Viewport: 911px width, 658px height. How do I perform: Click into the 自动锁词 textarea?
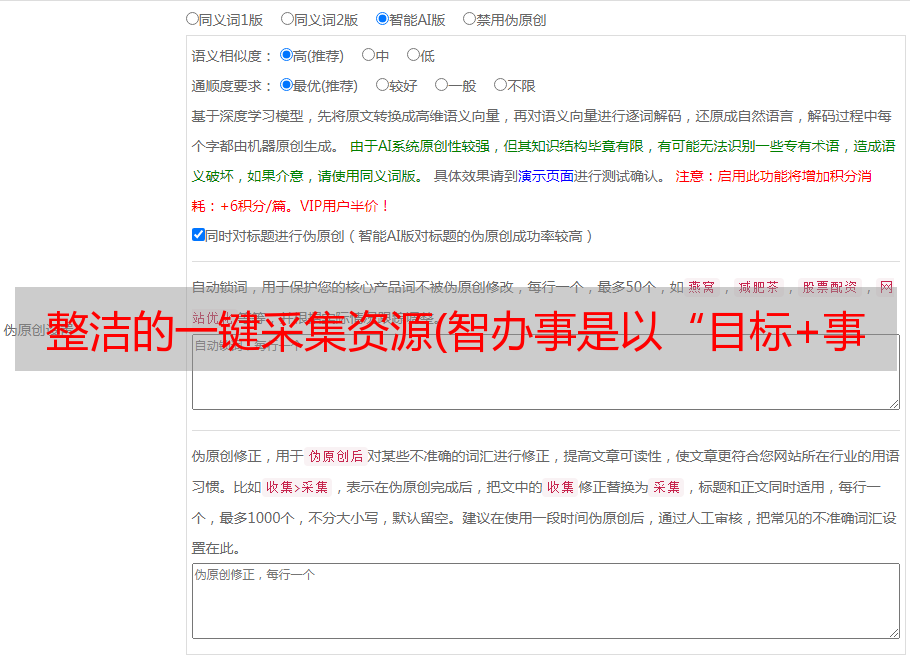546,372
